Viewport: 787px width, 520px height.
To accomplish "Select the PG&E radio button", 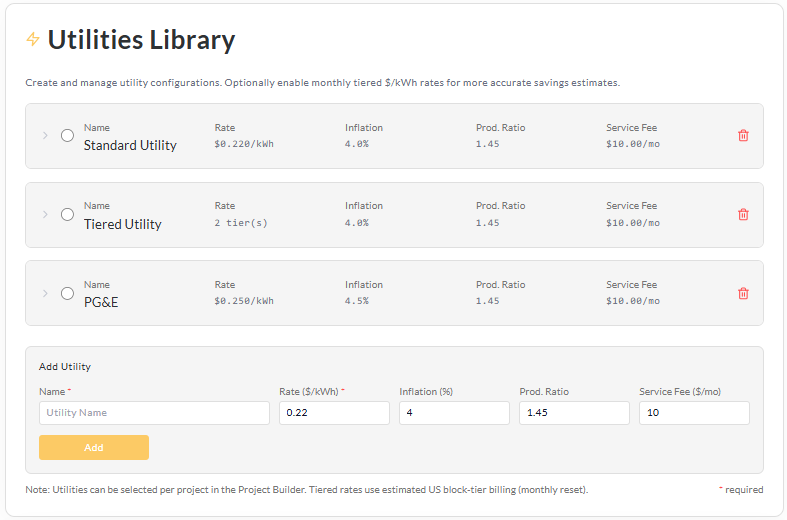I will pyautogui.click(x=67, y=293).
